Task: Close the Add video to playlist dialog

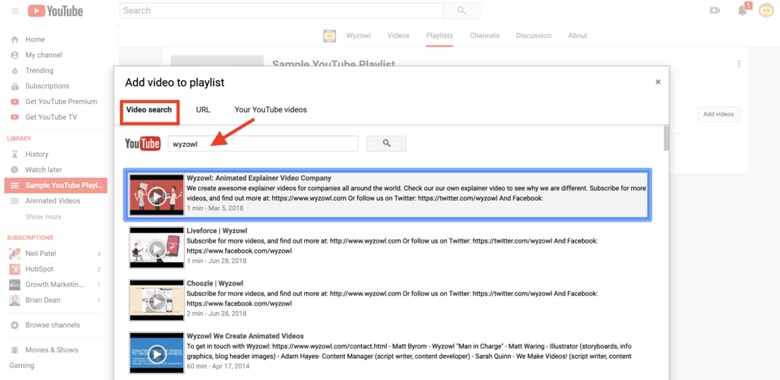Action: click(x=658, y=82)
